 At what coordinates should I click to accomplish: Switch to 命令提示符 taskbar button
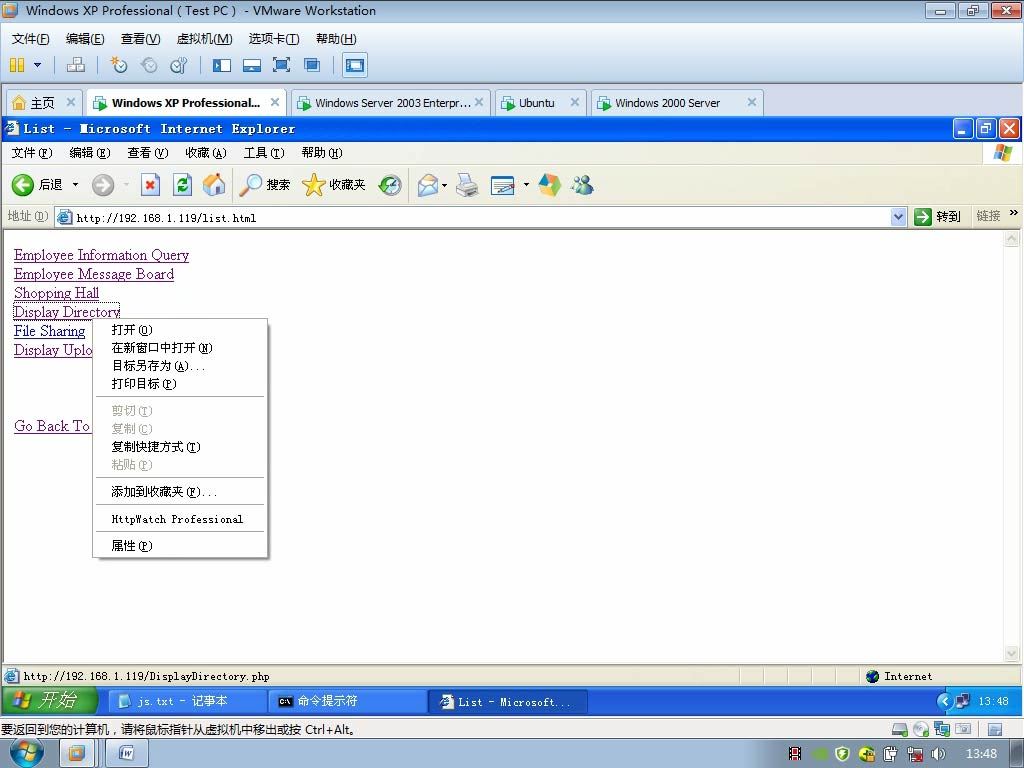coord(347,701)
